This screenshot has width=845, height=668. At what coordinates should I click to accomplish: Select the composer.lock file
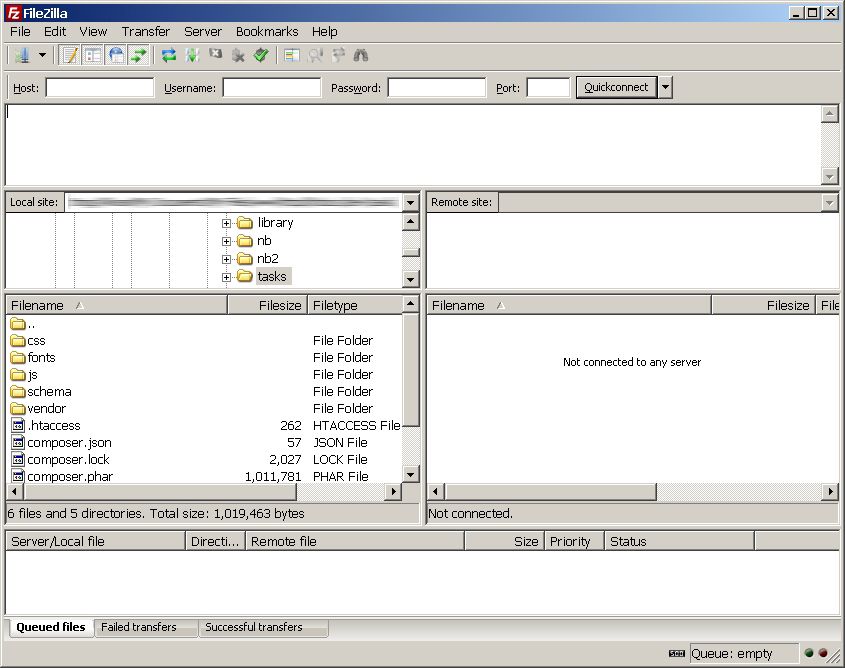coord(60,460)
